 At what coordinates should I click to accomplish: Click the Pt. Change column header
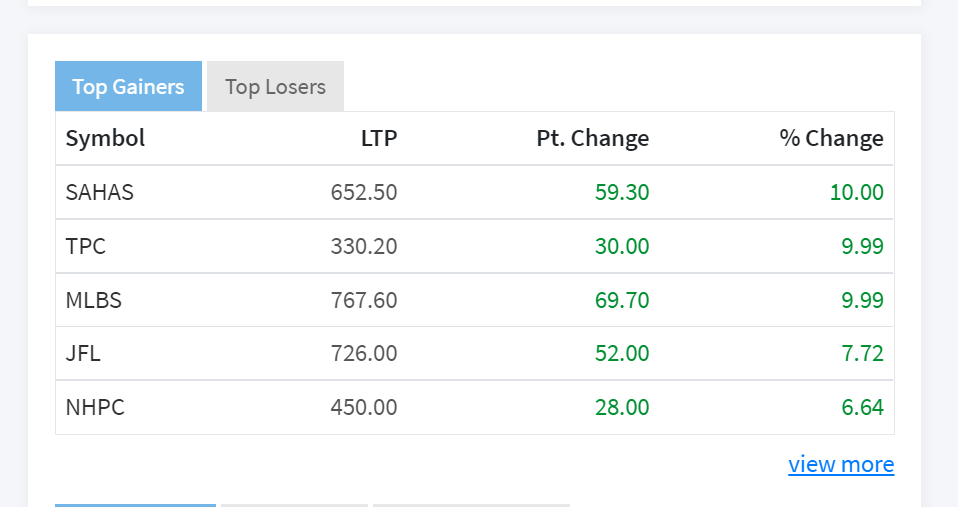(x=593, y=138)
